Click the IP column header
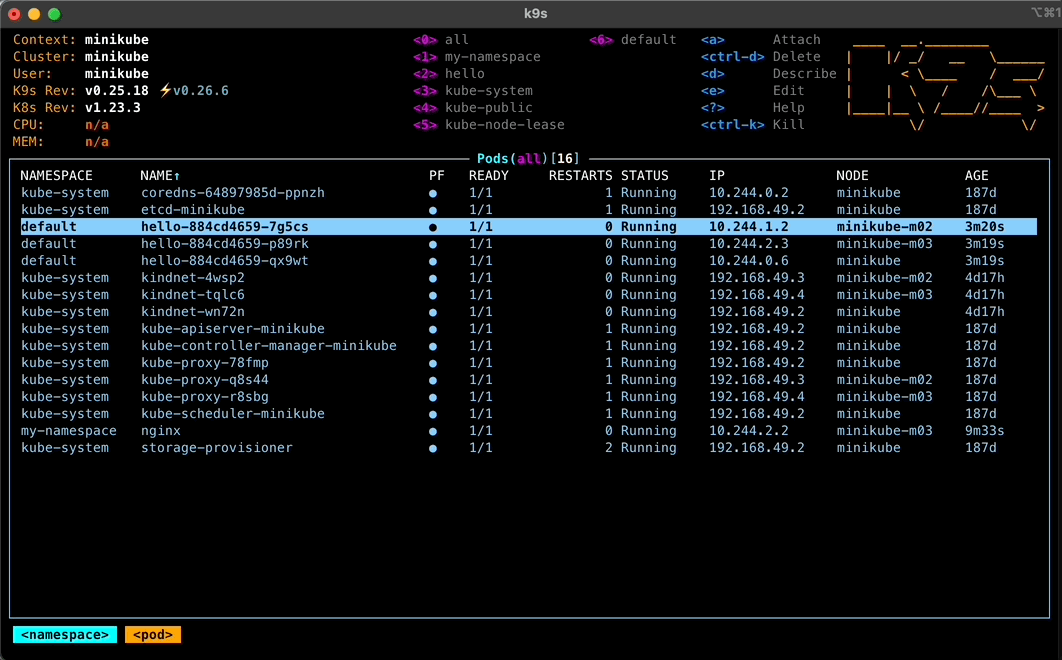Viewport: 1062px width, 660px height. click(x=717, y=176)
